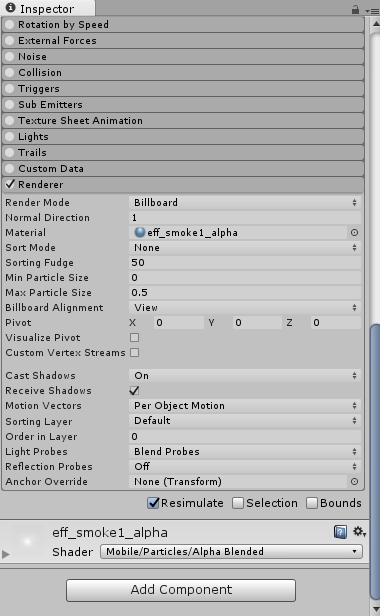Viewport: 380px width, 616px height.
Task: Click the scrollbar down arrow
Action: pyautogui.click(x=376, y=609)
